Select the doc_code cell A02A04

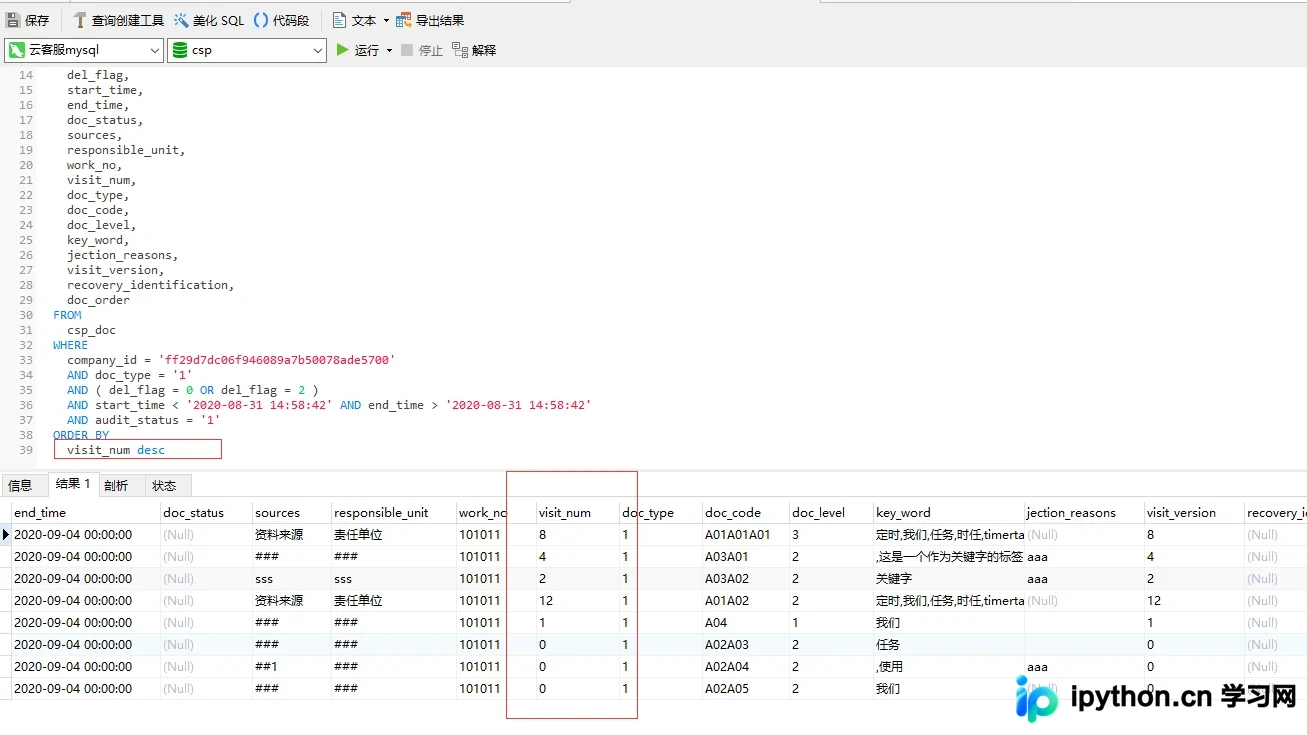click(x=745, y=667)
